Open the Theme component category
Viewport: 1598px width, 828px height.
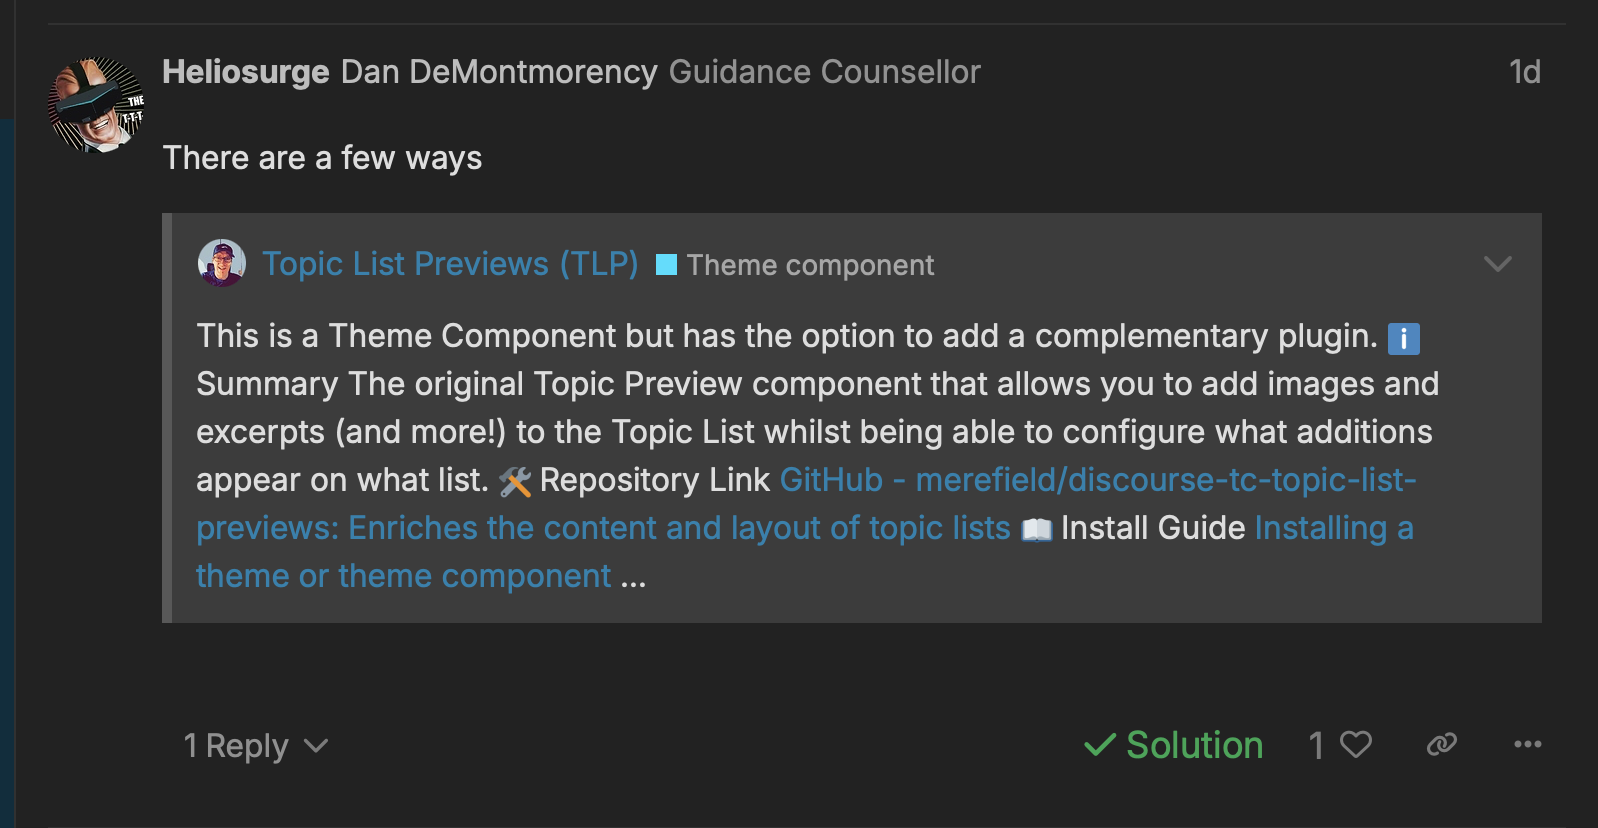pos(809,265)
